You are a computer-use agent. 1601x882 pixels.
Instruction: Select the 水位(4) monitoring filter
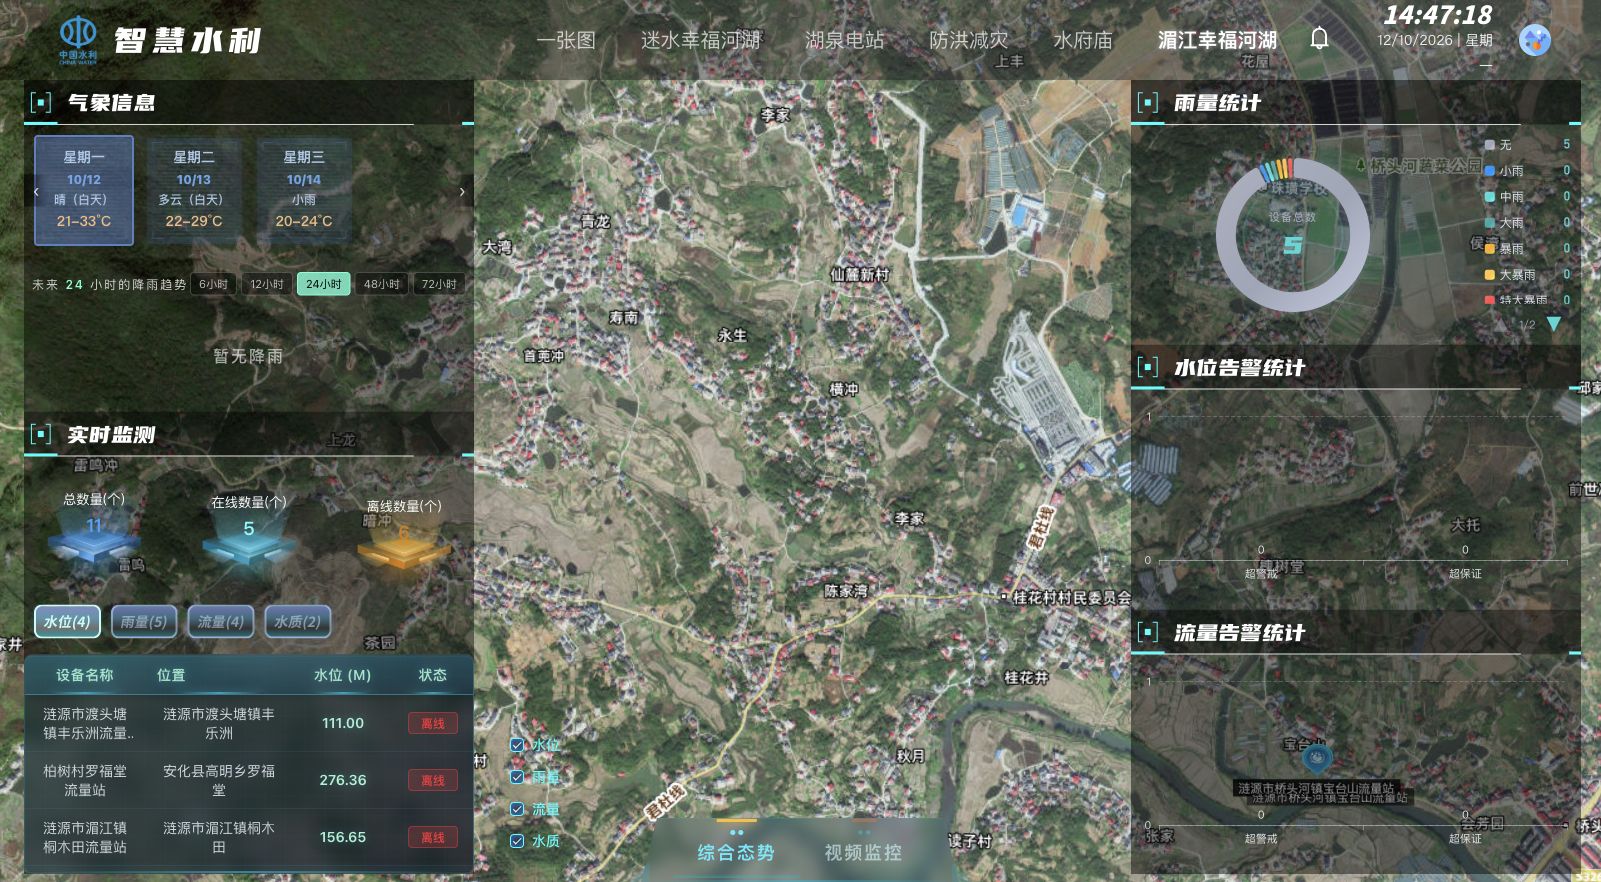tap(67, 621)
